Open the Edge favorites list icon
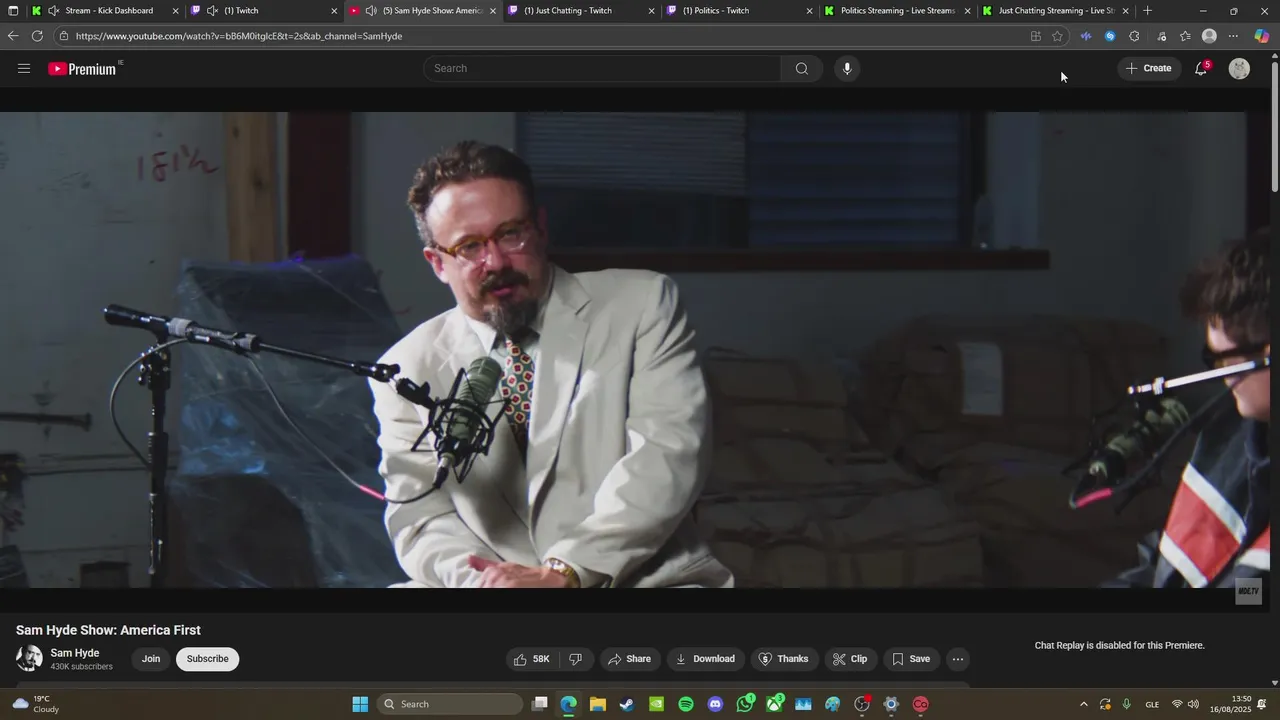 pos(1185,36)
